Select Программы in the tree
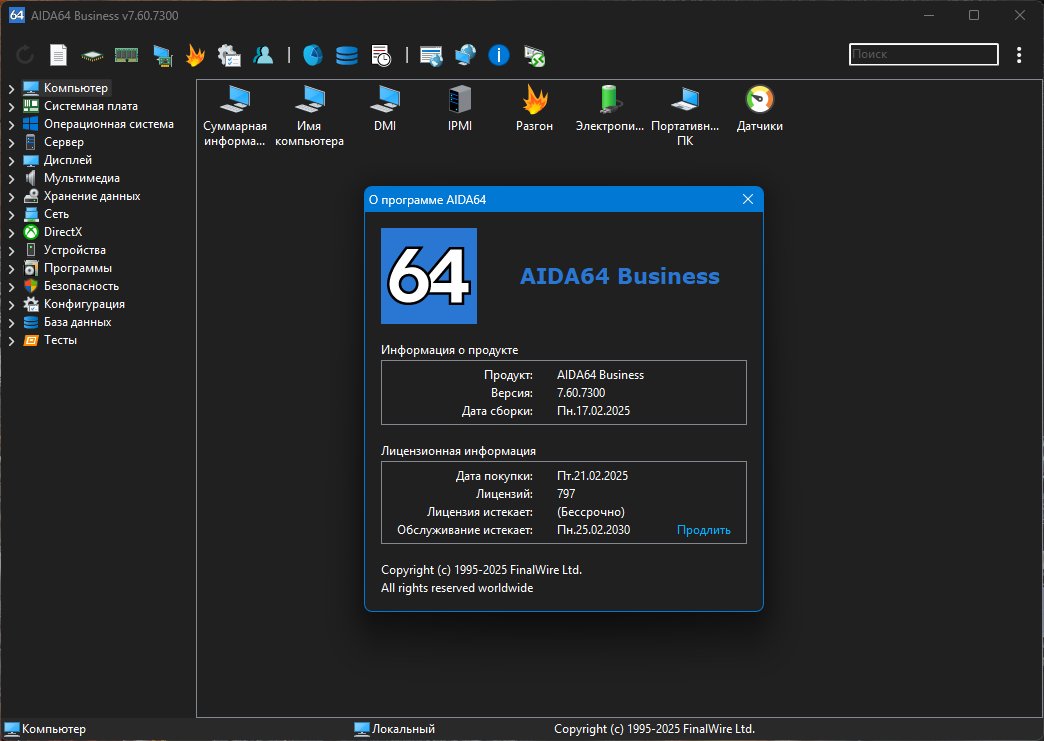The width and height of the screenshot is (1044, 741). 78,268
